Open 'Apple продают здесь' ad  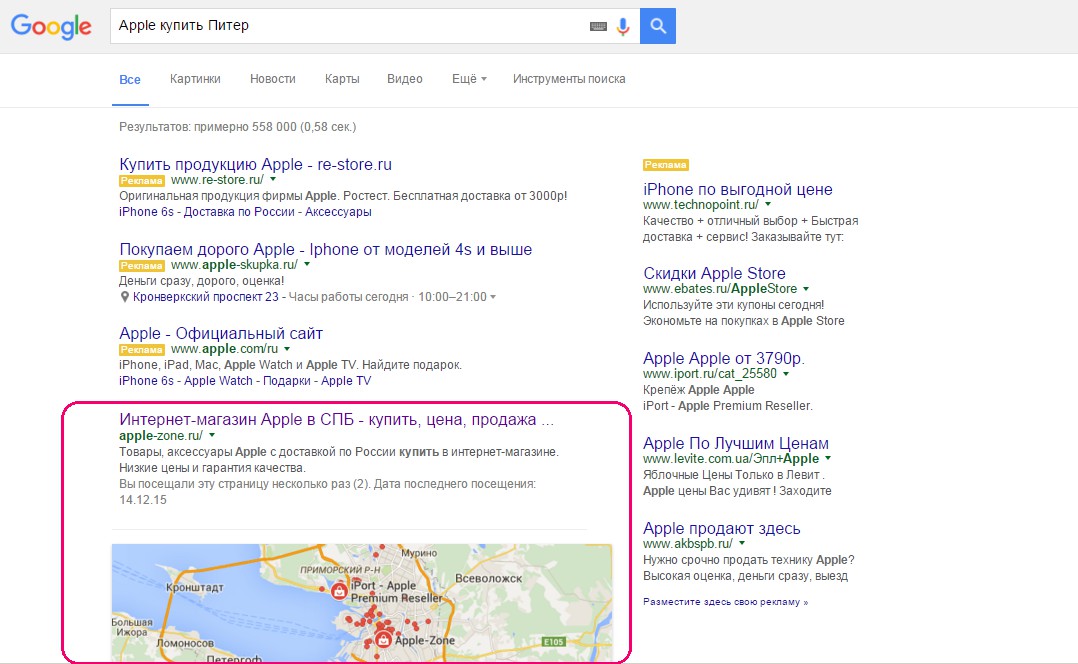tap(722, 528)
